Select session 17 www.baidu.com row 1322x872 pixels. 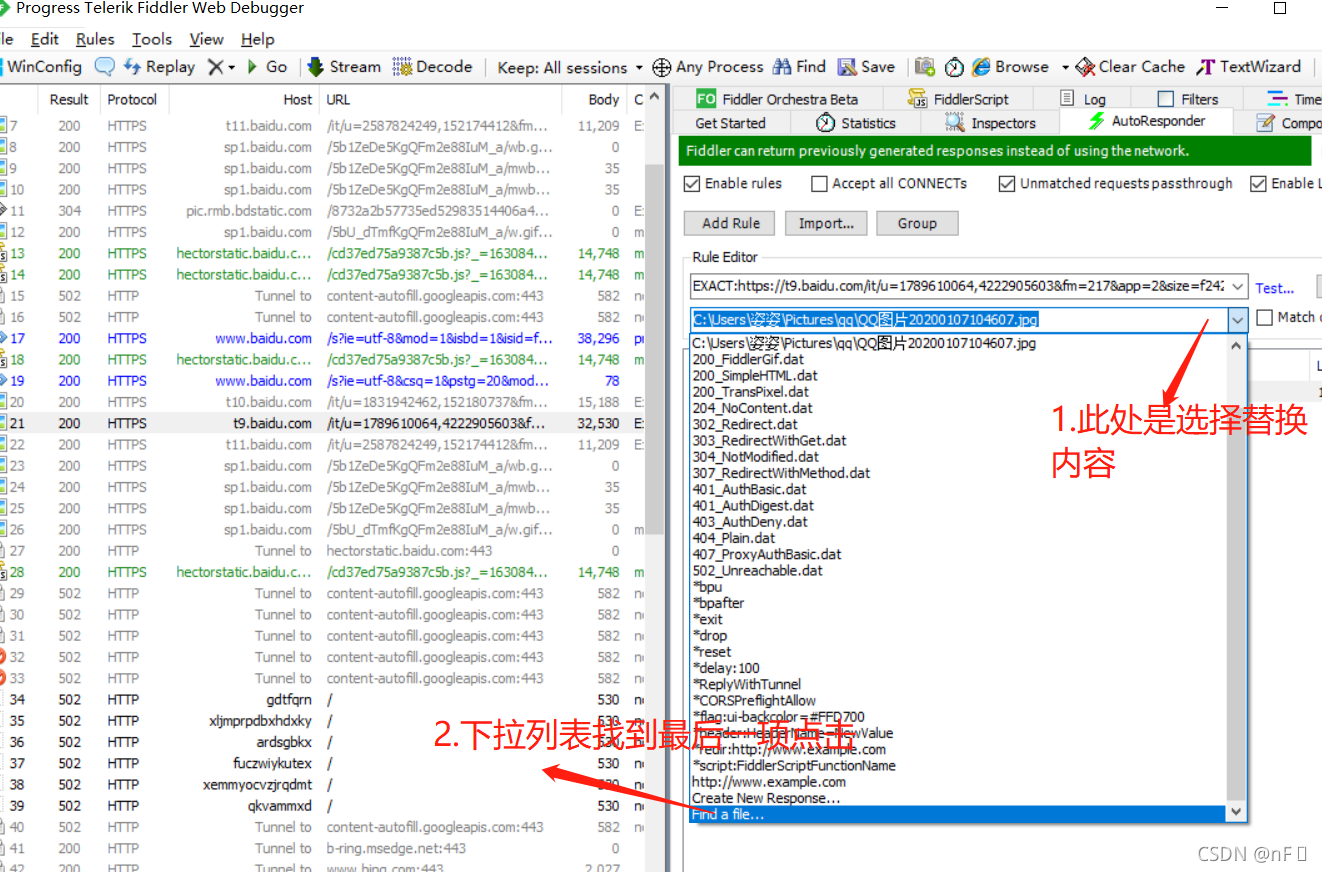click(323, 338)
